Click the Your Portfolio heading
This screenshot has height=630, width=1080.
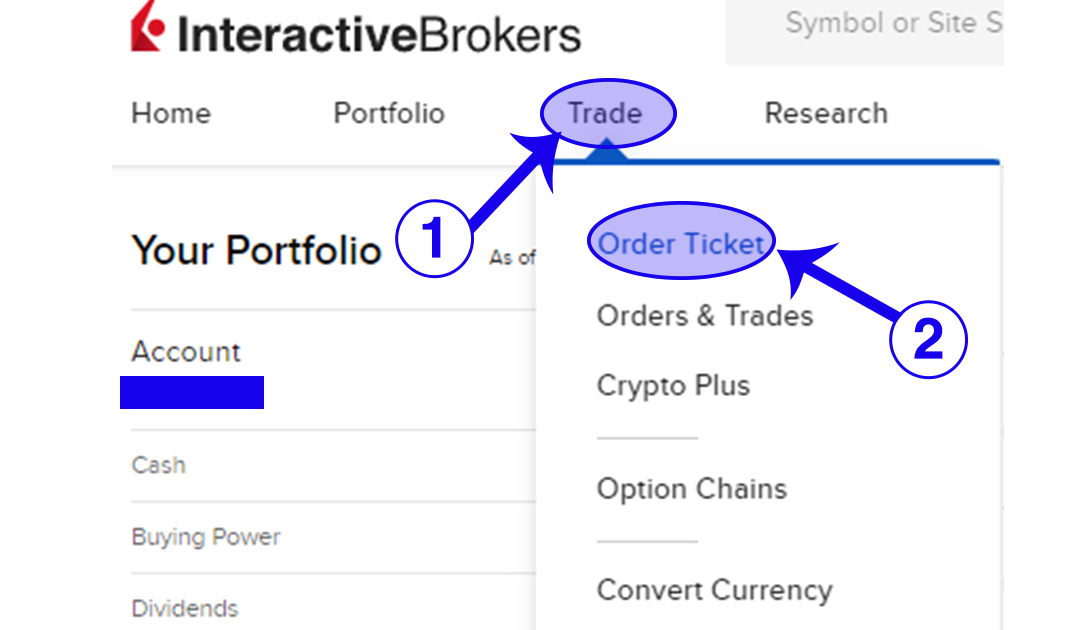[x=256, y=250]
